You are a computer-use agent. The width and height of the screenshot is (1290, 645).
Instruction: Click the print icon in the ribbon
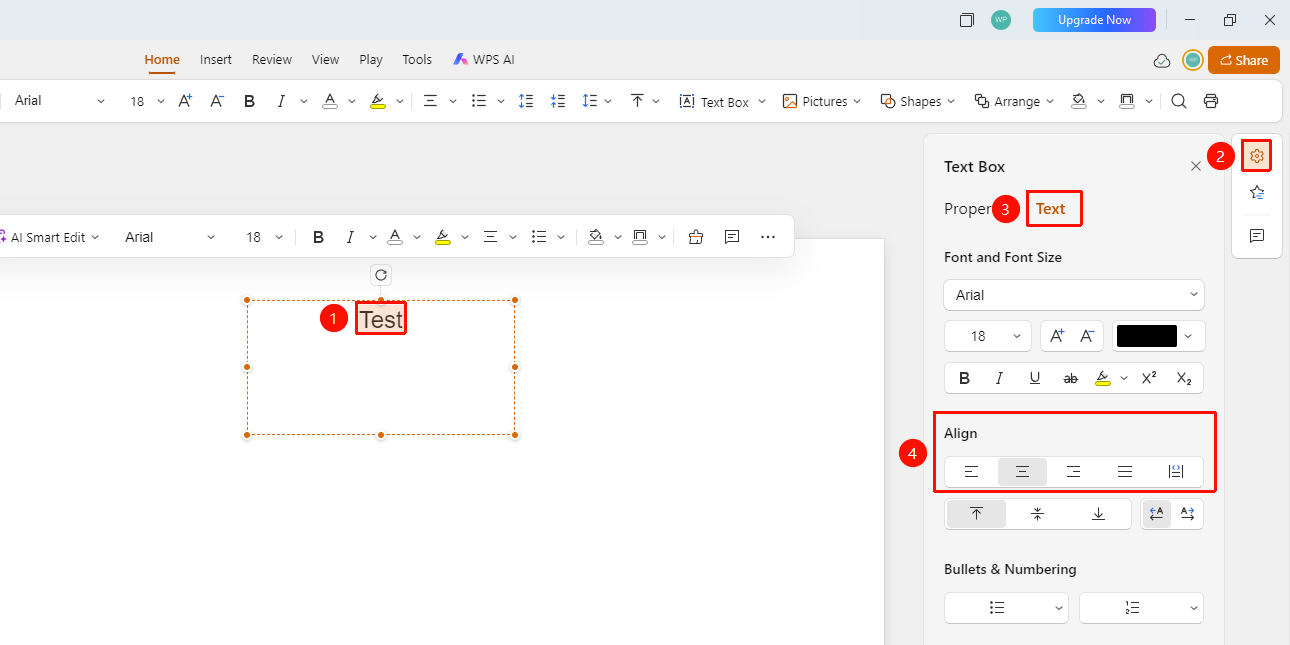point(1211,101)
